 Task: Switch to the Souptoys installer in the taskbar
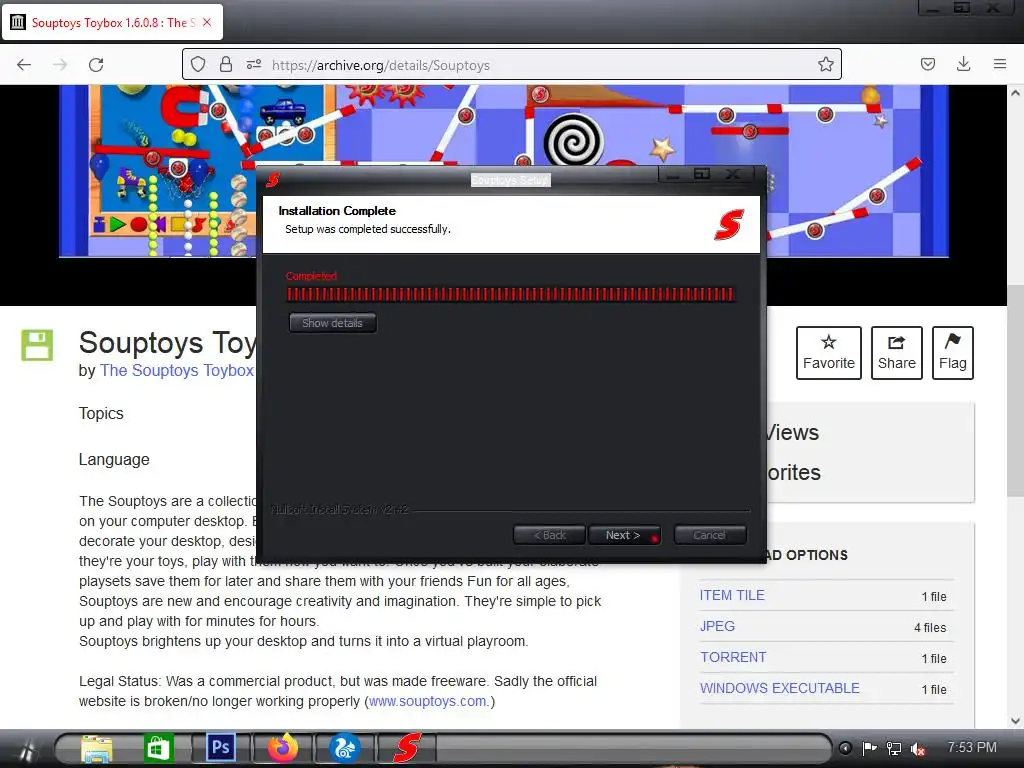pyautogui.click(x=406, y=748)
